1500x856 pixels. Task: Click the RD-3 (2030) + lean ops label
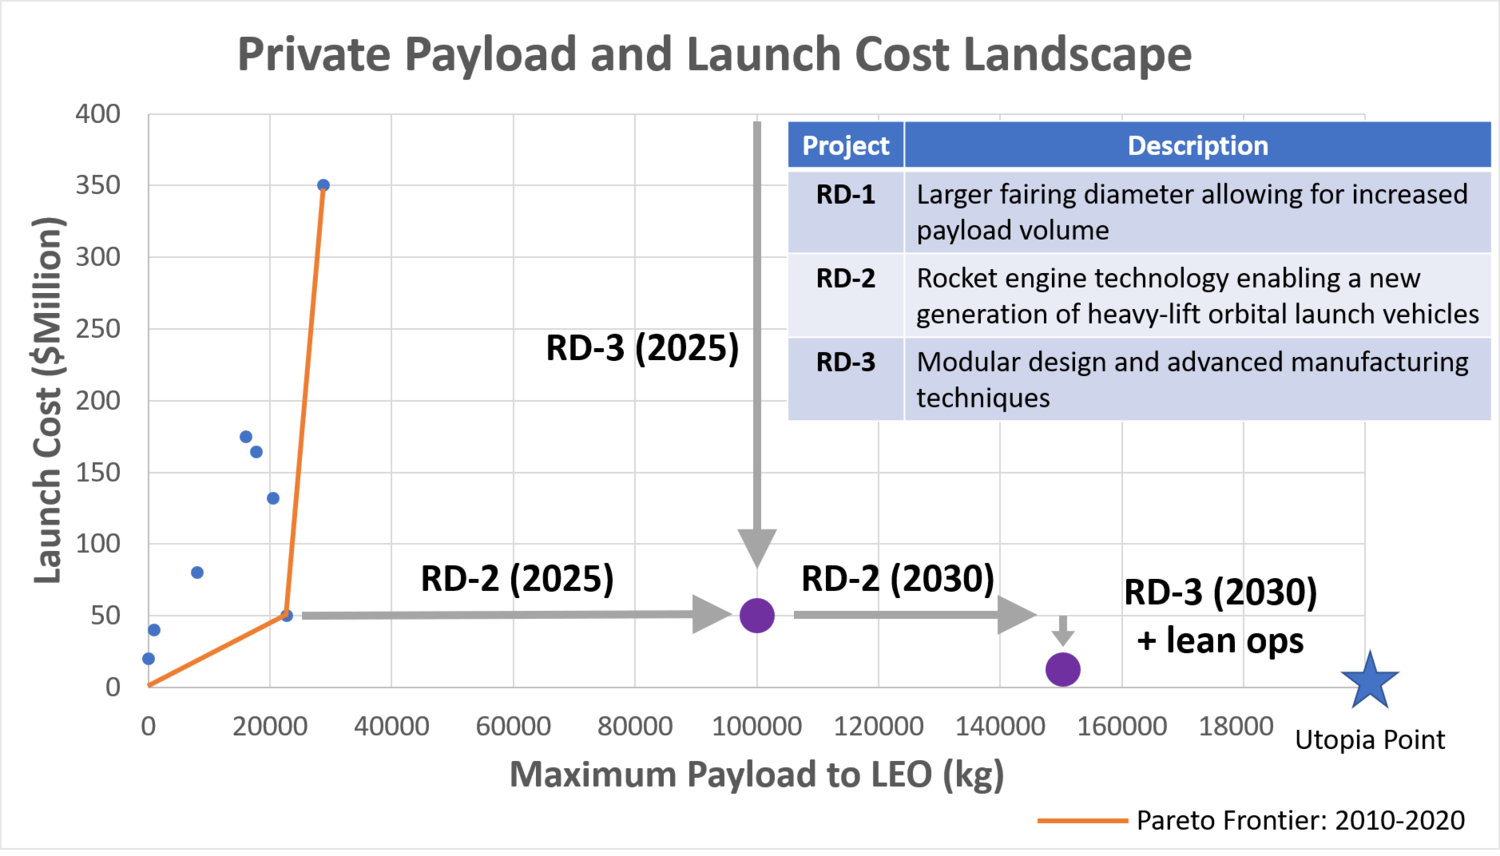(1220, 616)
